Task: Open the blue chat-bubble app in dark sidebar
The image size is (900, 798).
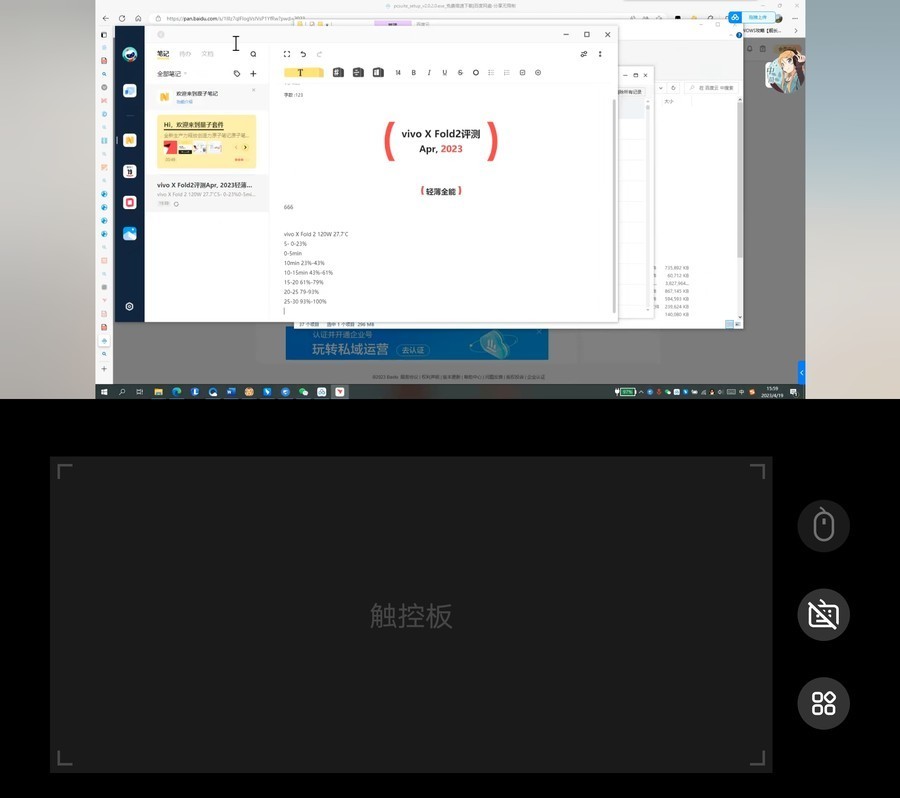Action: pos(130,91)
